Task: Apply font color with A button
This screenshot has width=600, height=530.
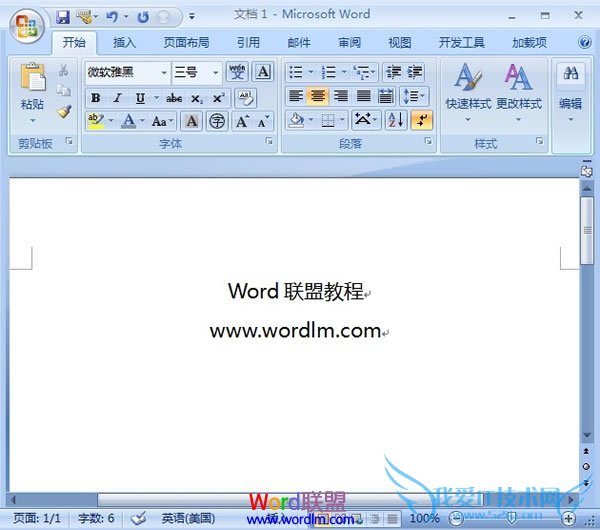Action: tap(129, 121)
